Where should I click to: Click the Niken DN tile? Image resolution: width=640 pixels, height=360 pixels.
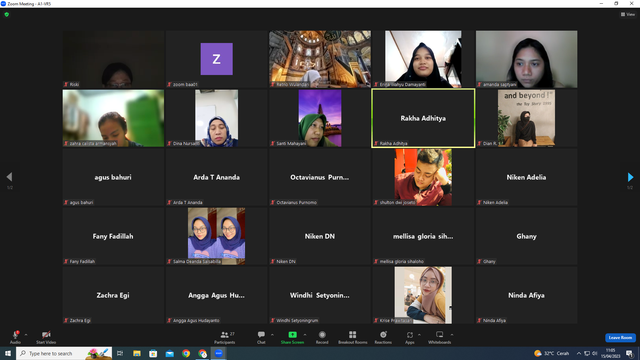click(x=320, y=236)
